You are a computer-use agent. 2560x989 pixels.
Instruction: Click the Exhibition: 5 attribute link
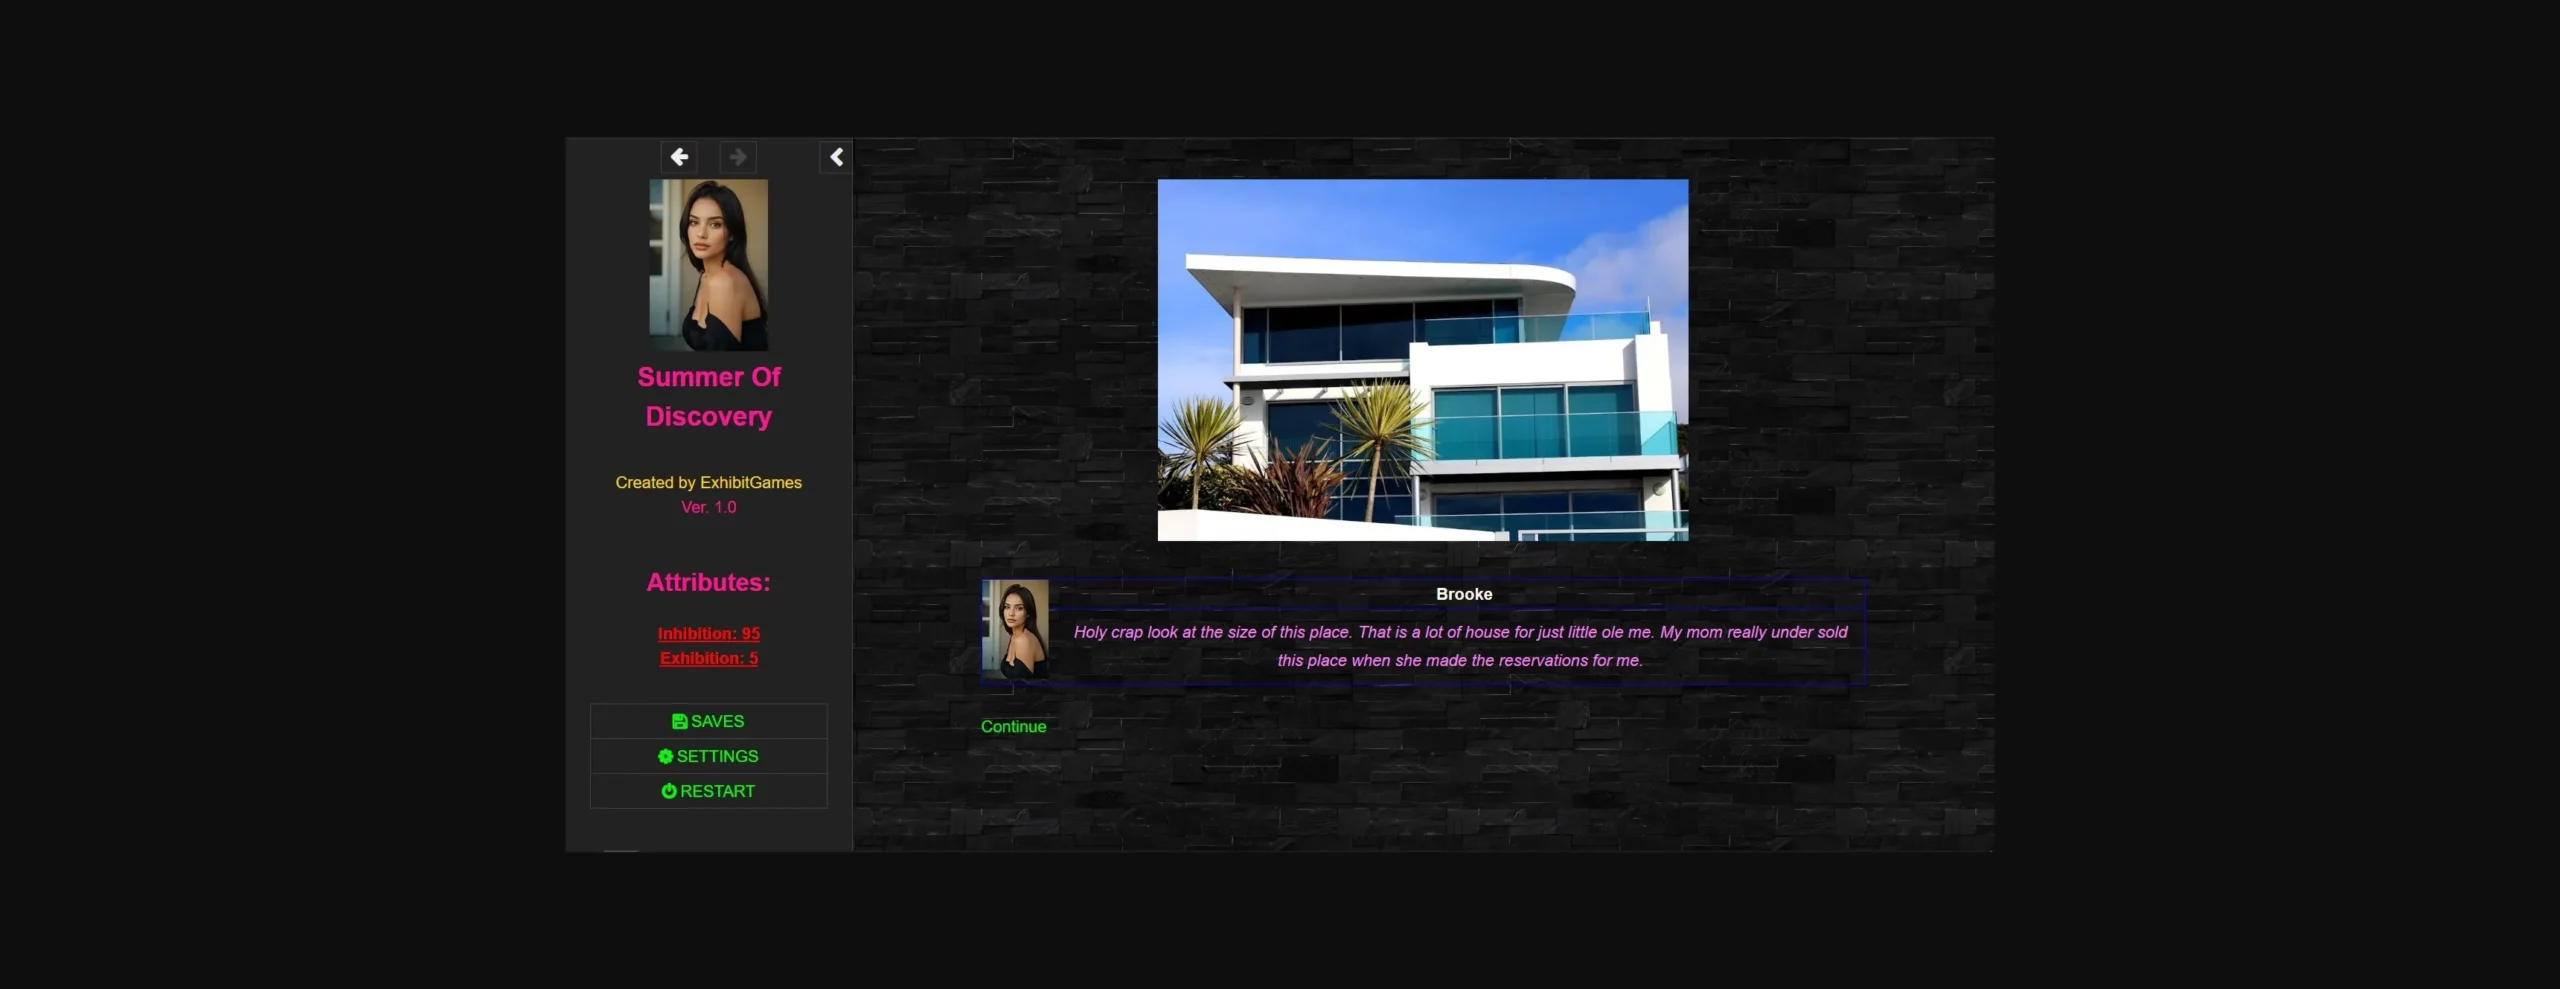[x=708, y=658]
